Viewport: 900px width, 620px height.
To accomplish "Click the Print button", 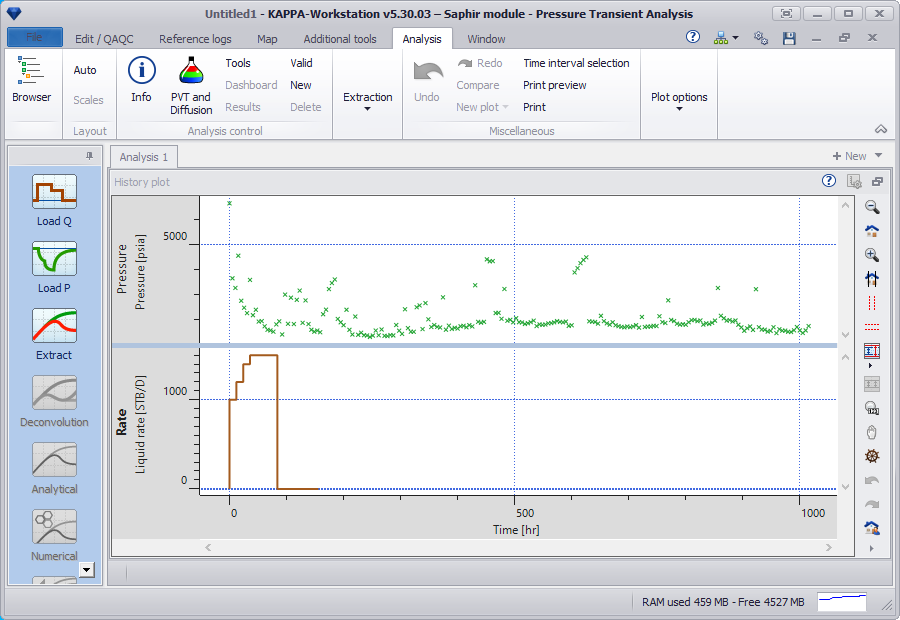I will tap(534, 107).
